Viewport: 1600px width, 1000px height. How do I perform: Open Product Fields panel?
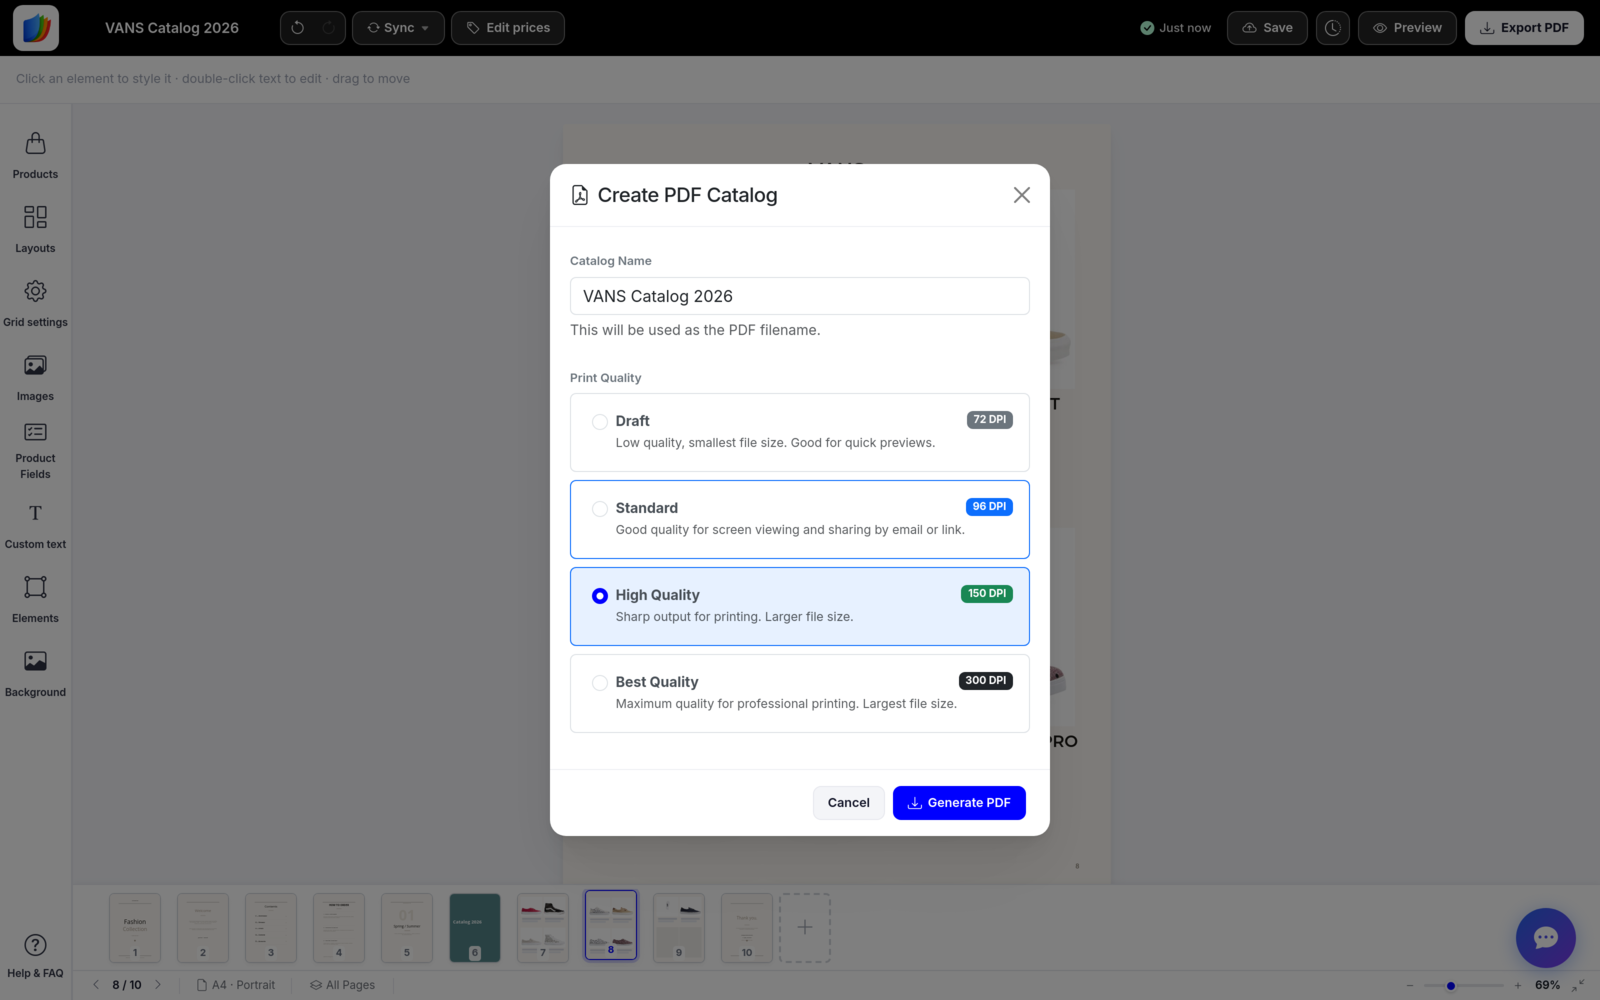coord(35,452)
